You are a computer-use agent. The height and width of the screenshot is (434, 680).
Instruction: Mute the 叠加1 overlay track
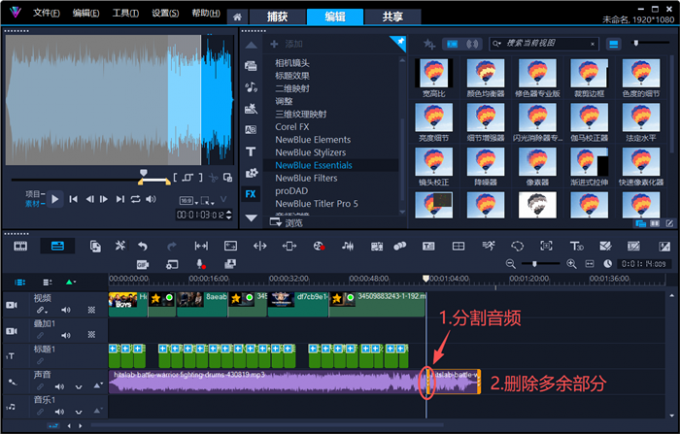coord(66,336)
